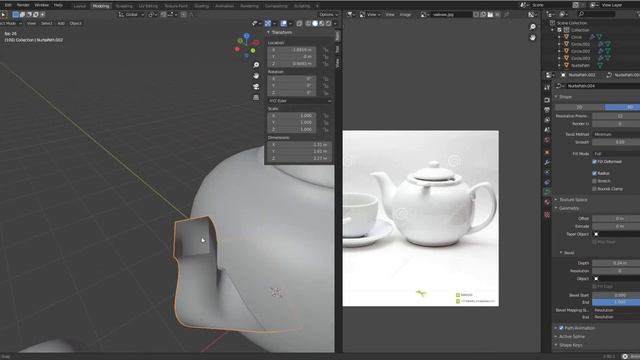Toggle Radius checkbox

coord(594,173)
